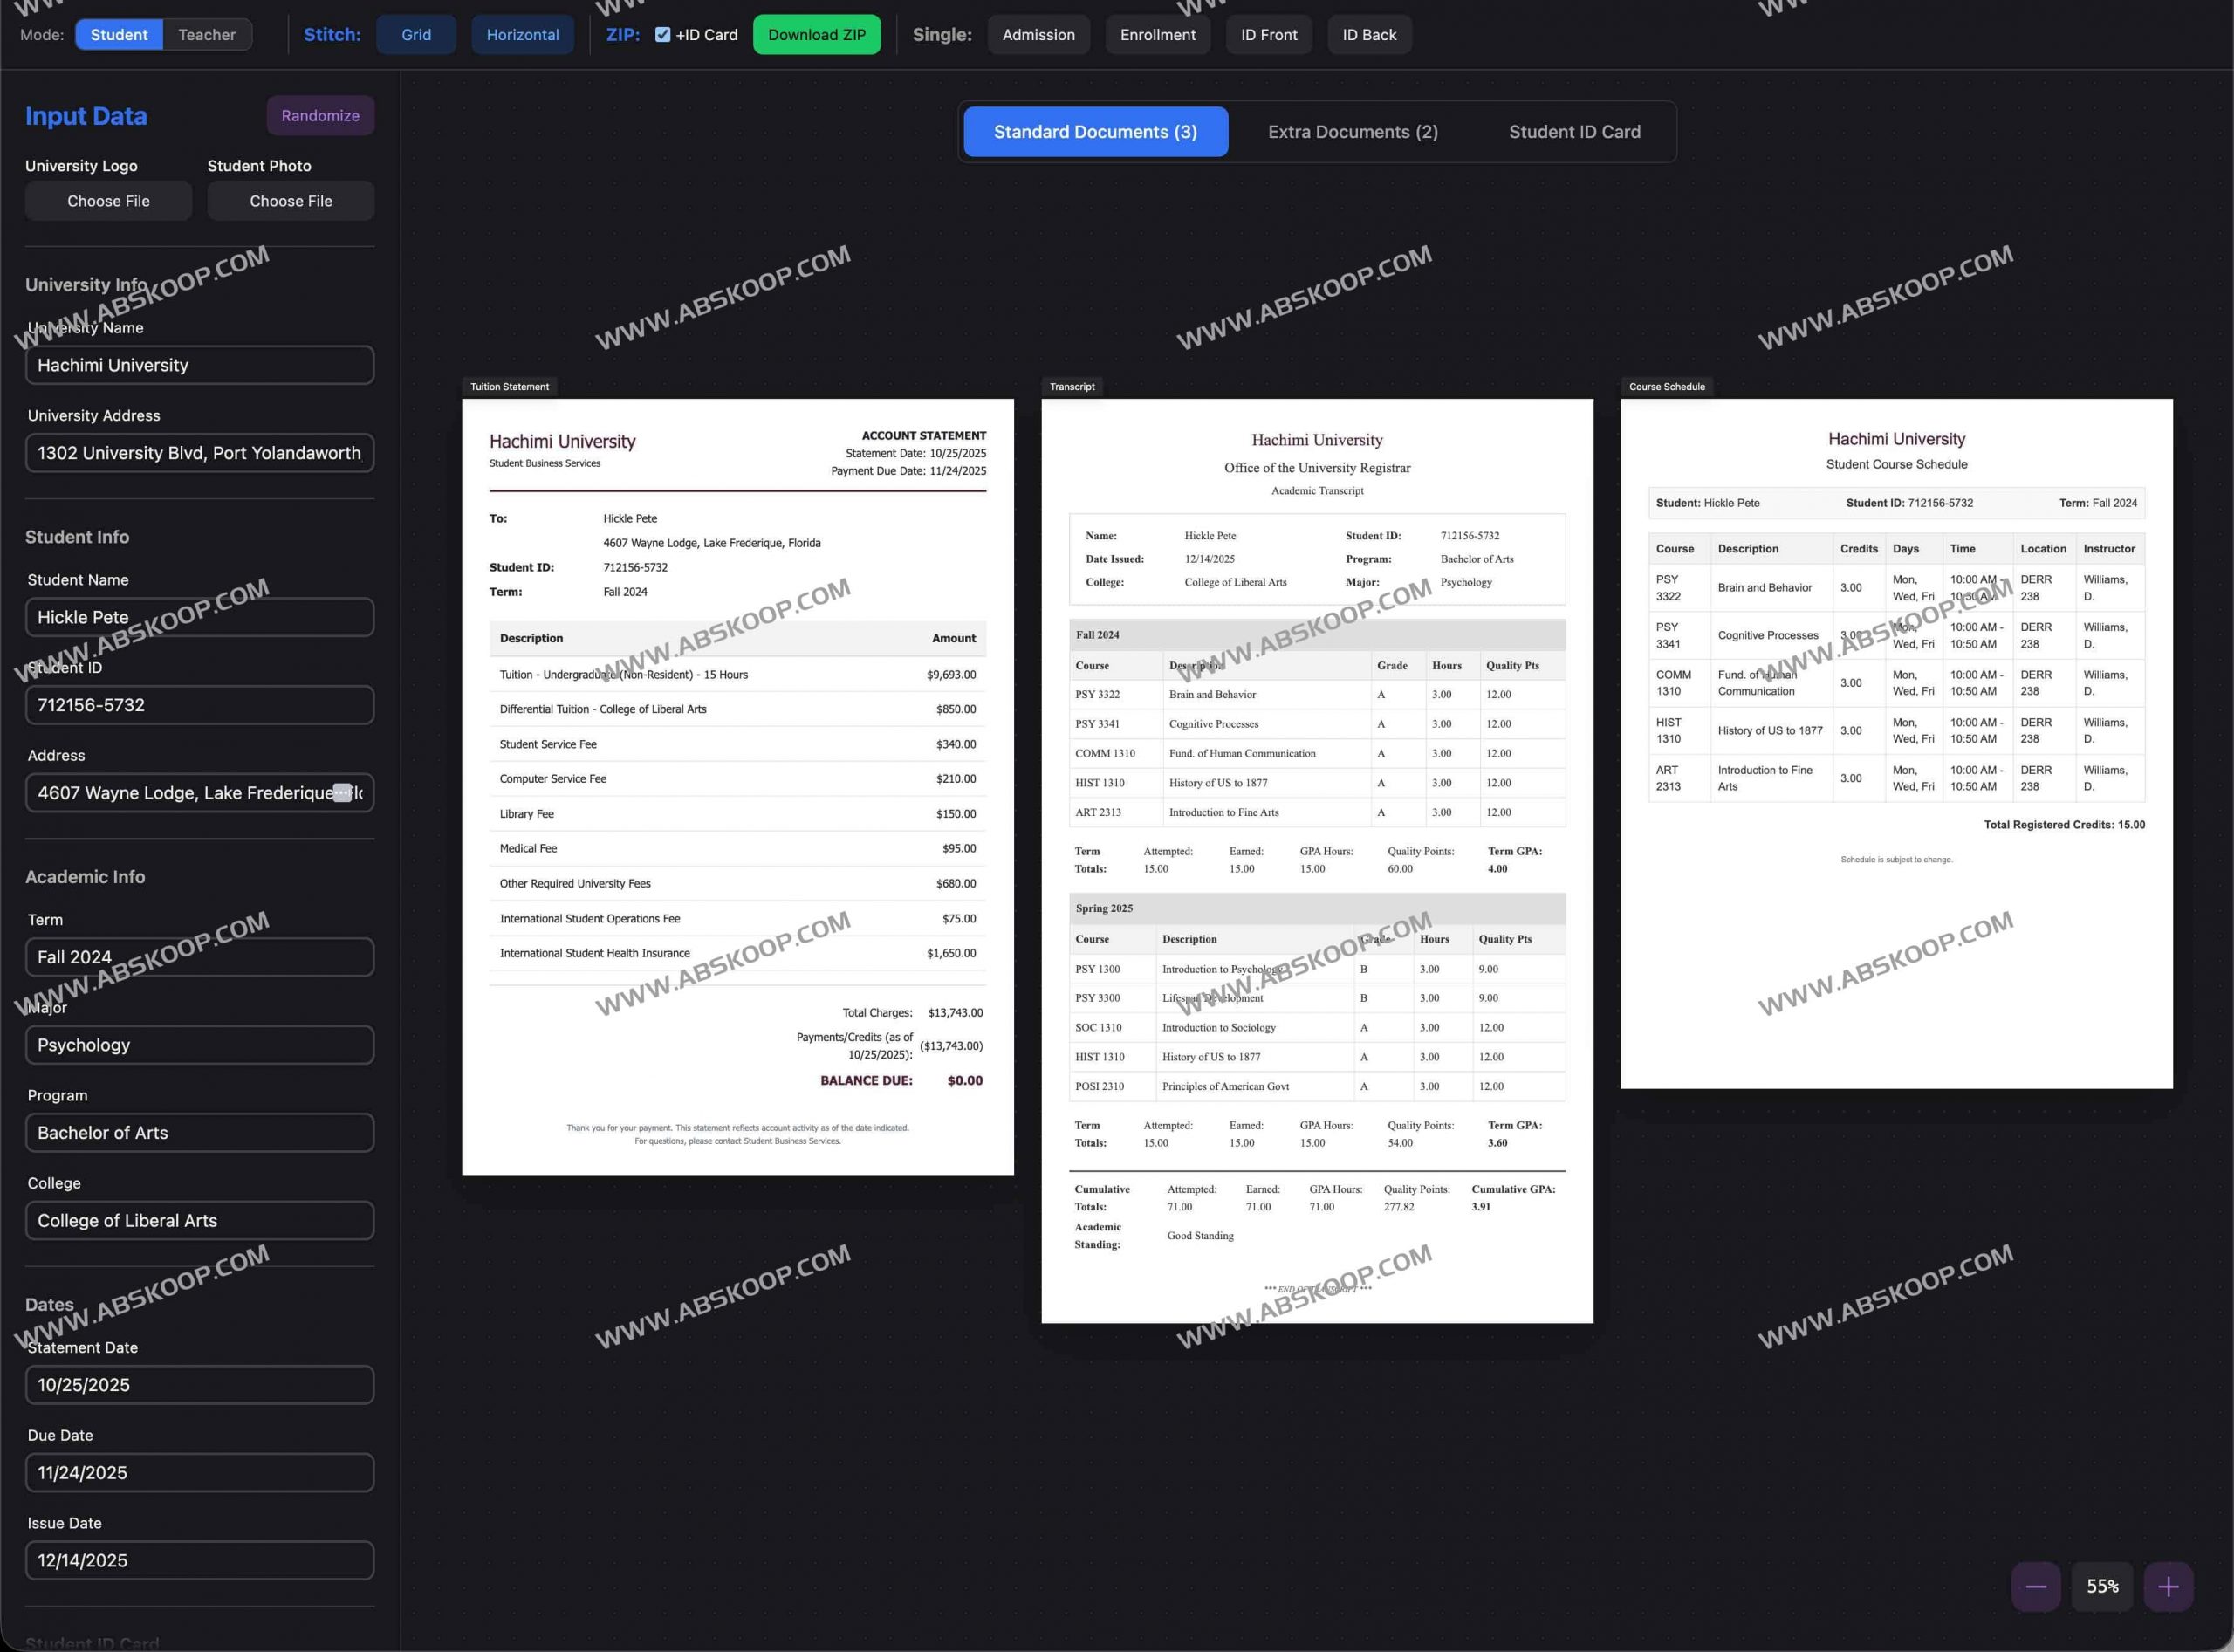Edit the College field

click(x=200, y=1221)
